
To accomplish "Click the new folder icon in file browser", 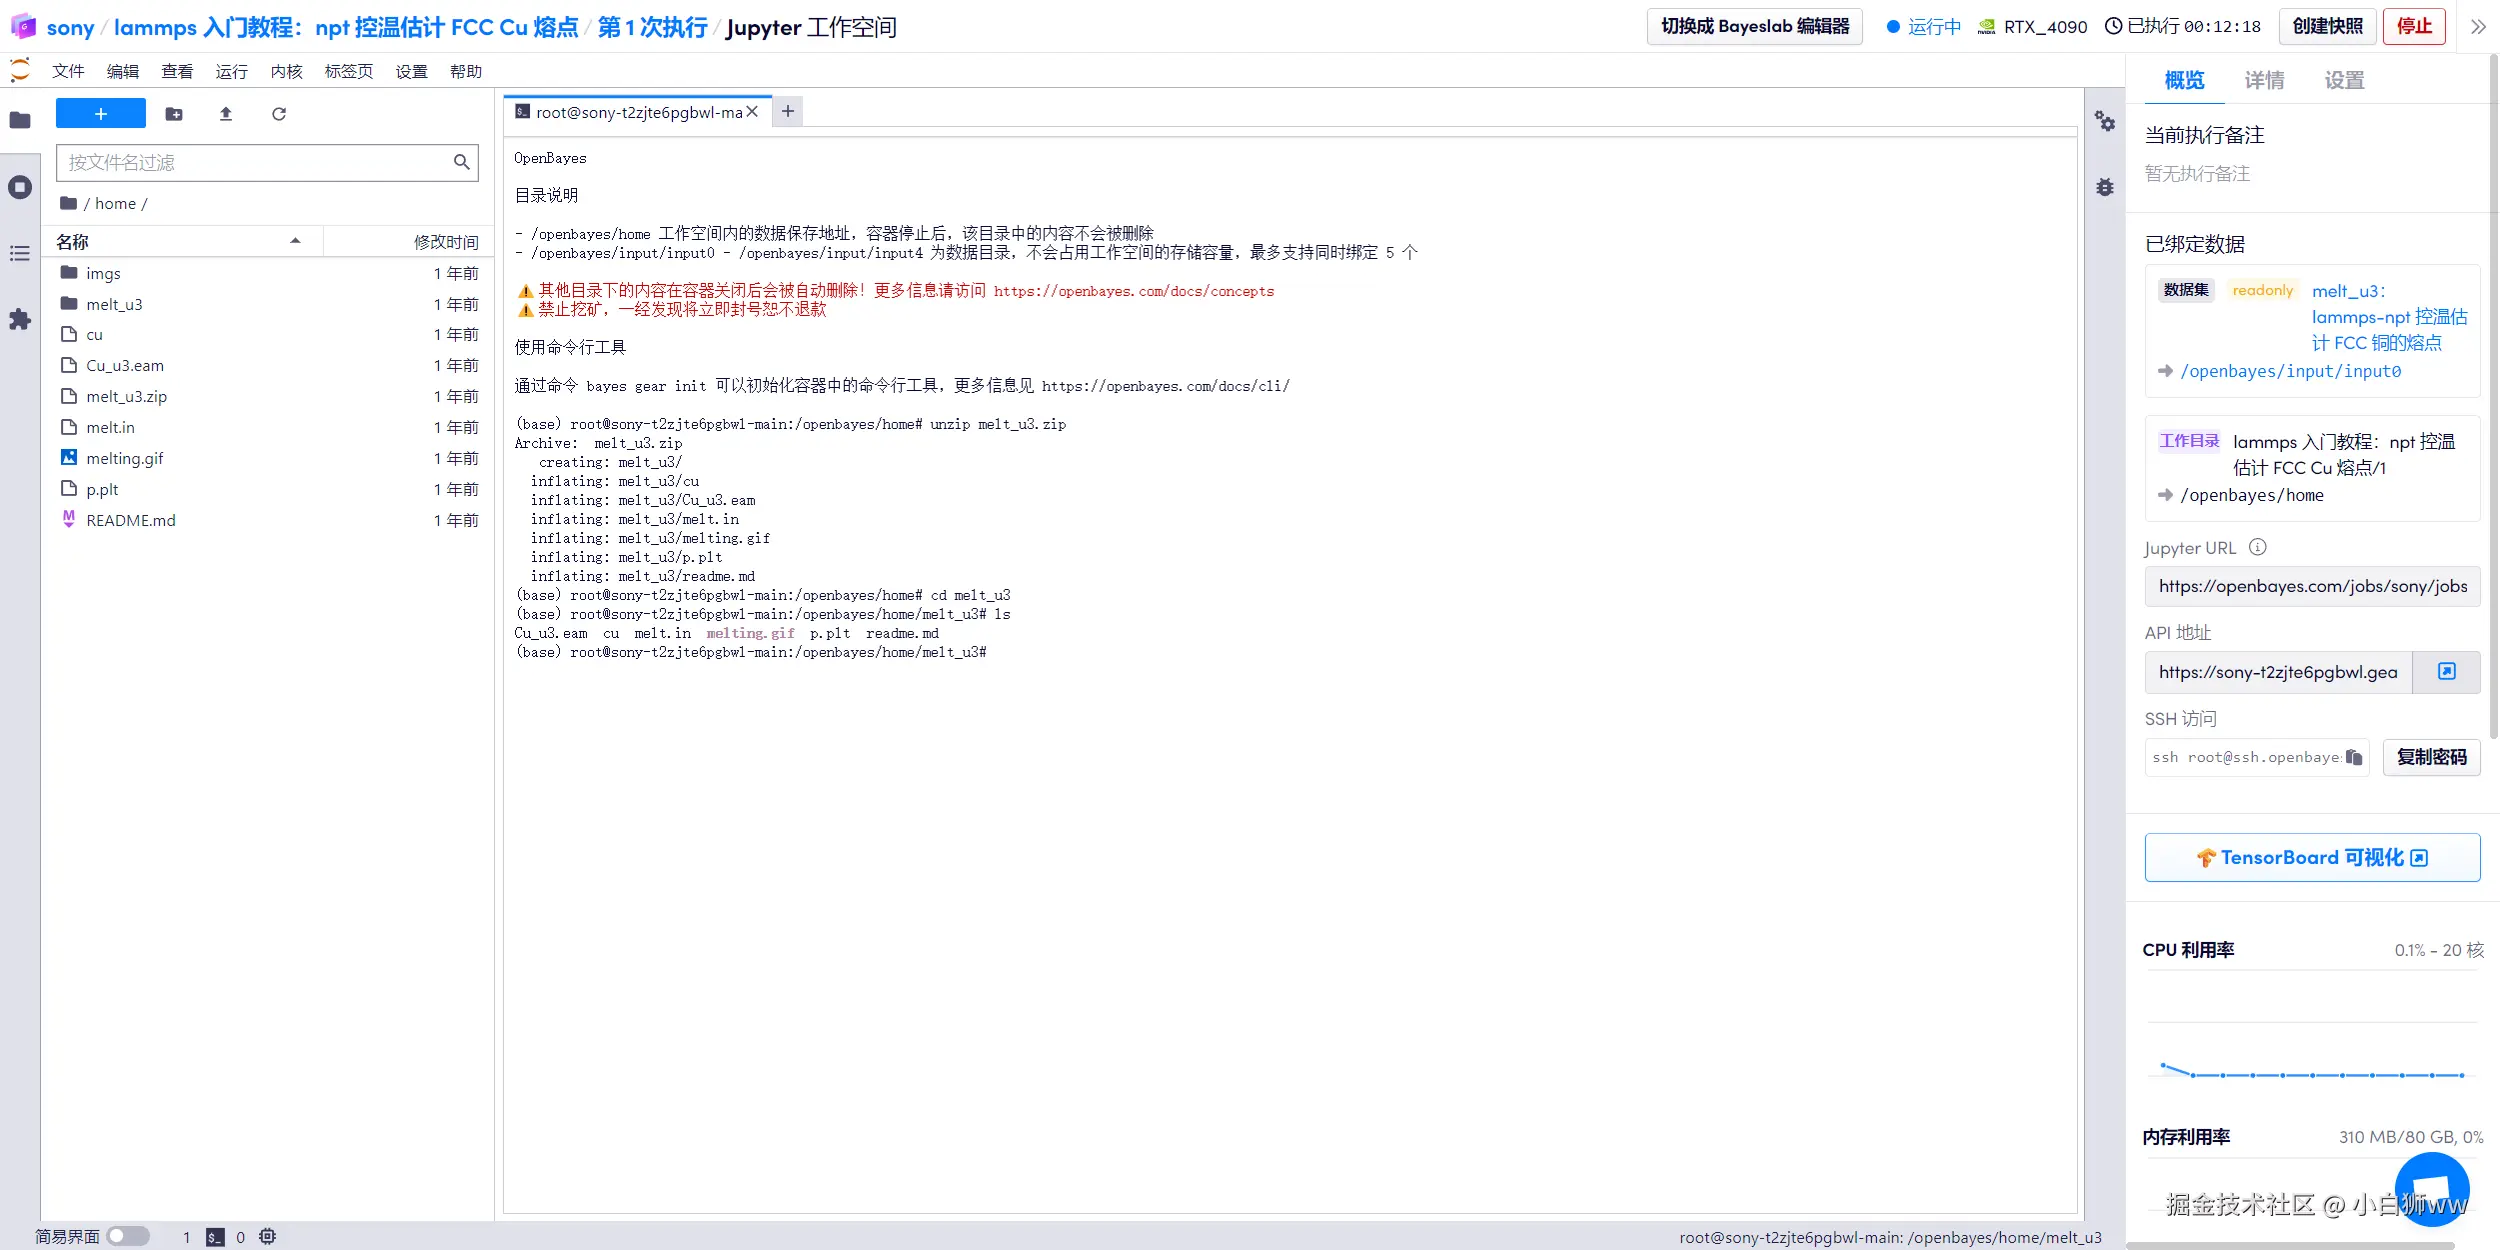I will pos(174,114).
